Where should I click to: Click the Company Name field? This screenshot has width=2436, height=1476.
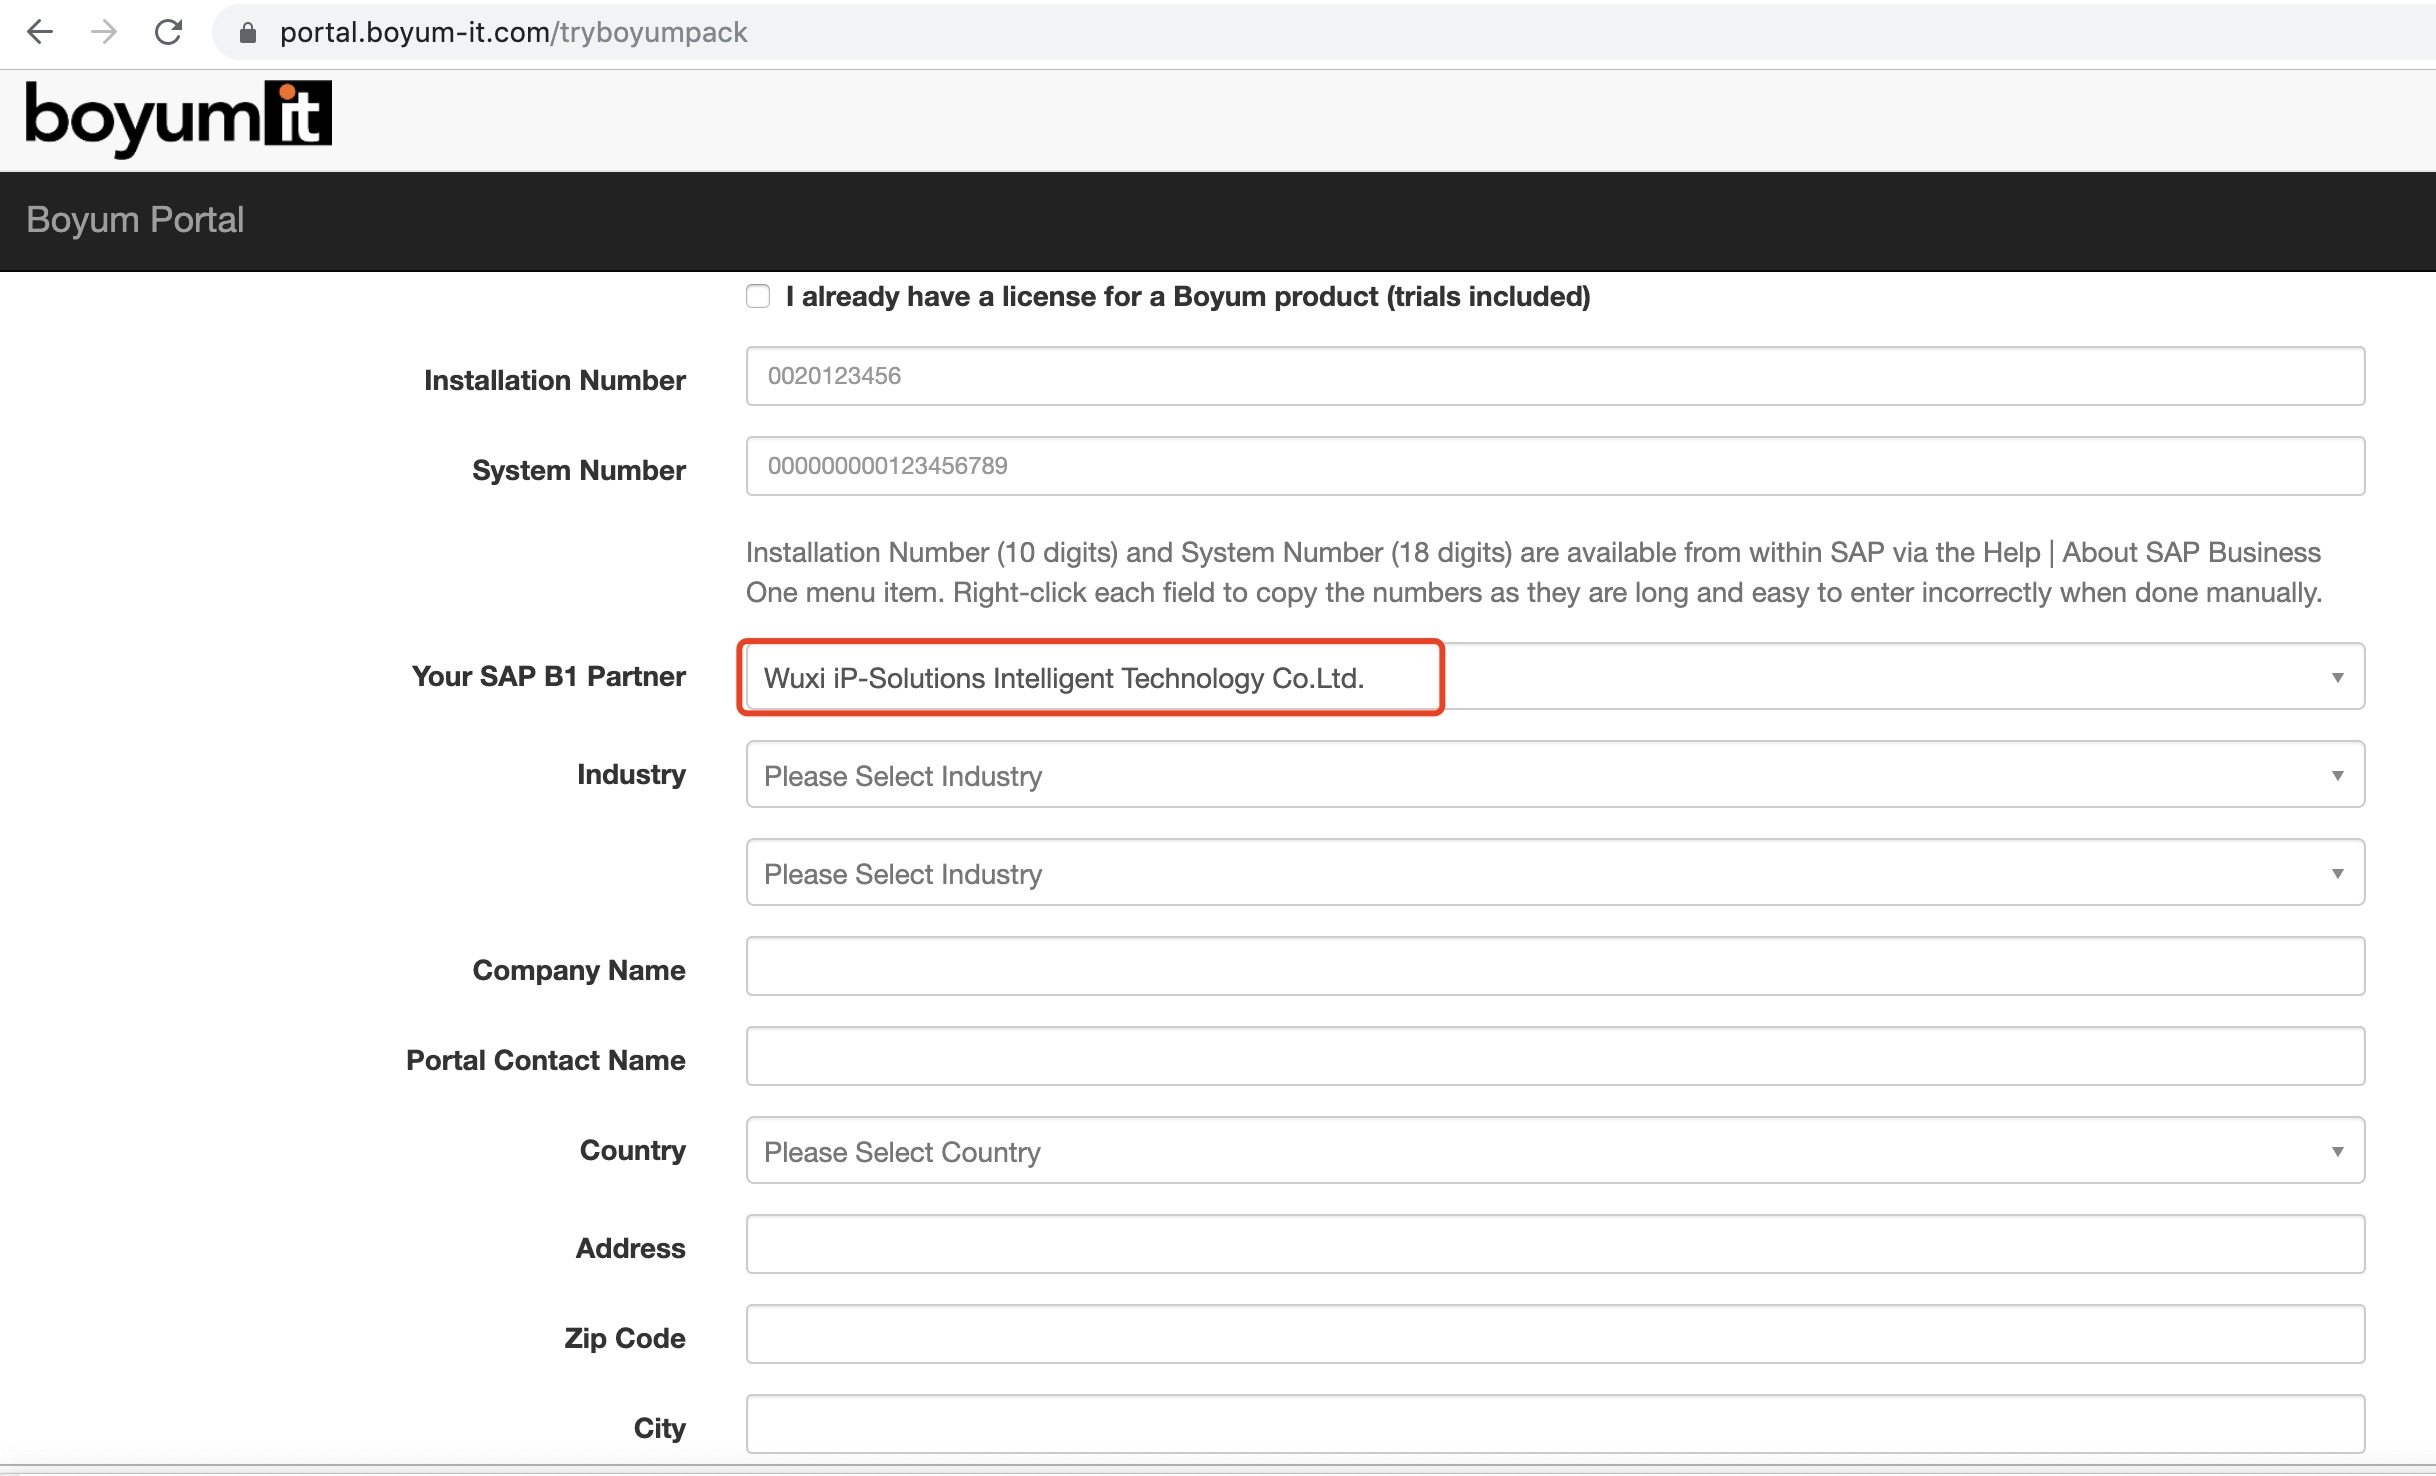click(1555, 966)
